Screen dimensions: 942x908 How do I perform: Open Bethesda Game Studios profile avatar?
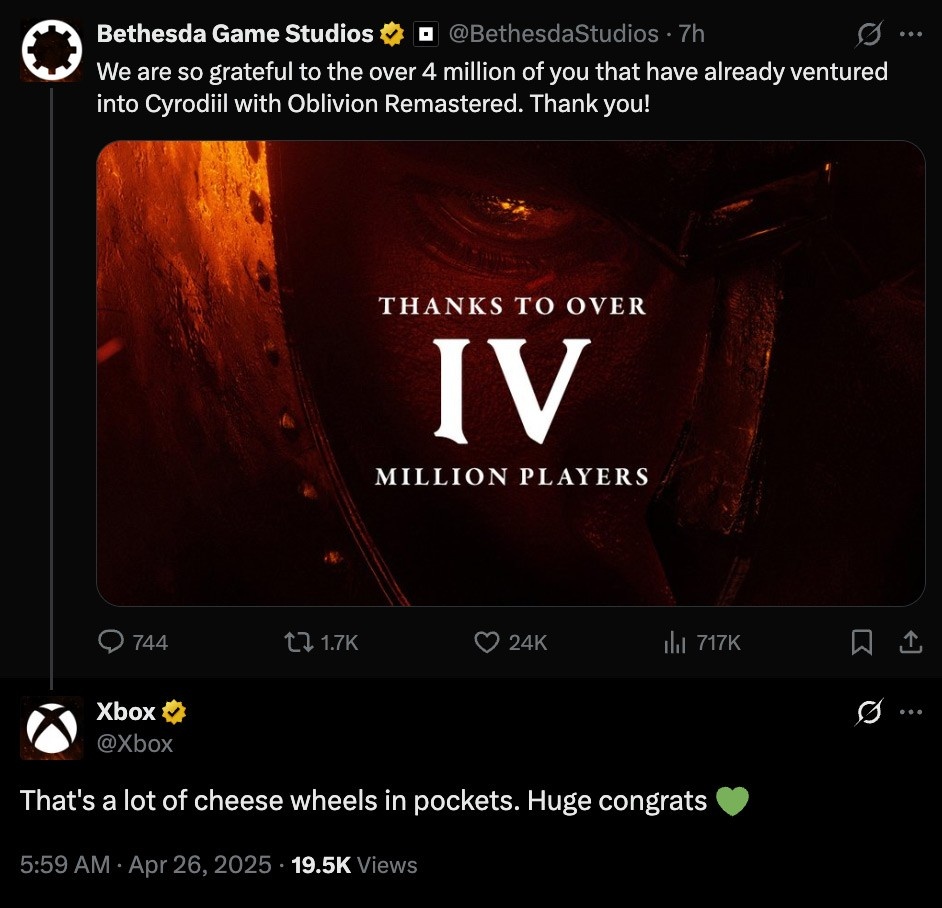(x=52, y=50)
